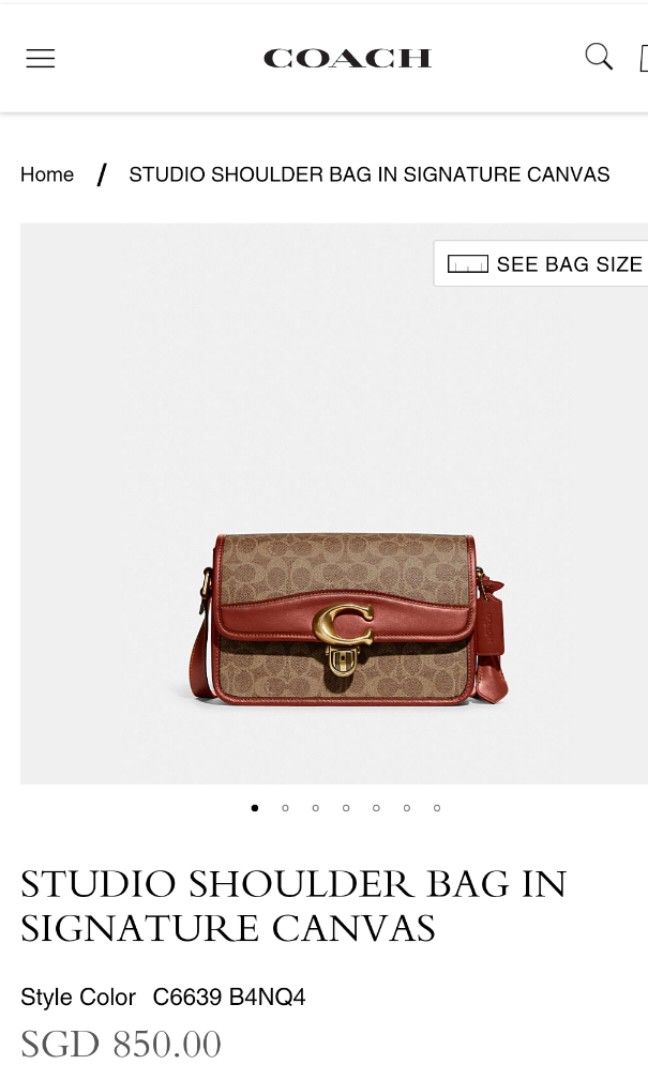Click the shoulder bag product image
The width and height of the screenshot is (648, 1080).
(x=349, y=619)
